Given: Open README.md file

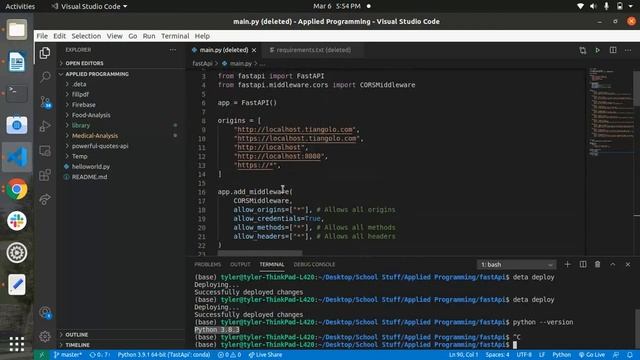Looking at the screenshot, I should (x=121, y=177).
